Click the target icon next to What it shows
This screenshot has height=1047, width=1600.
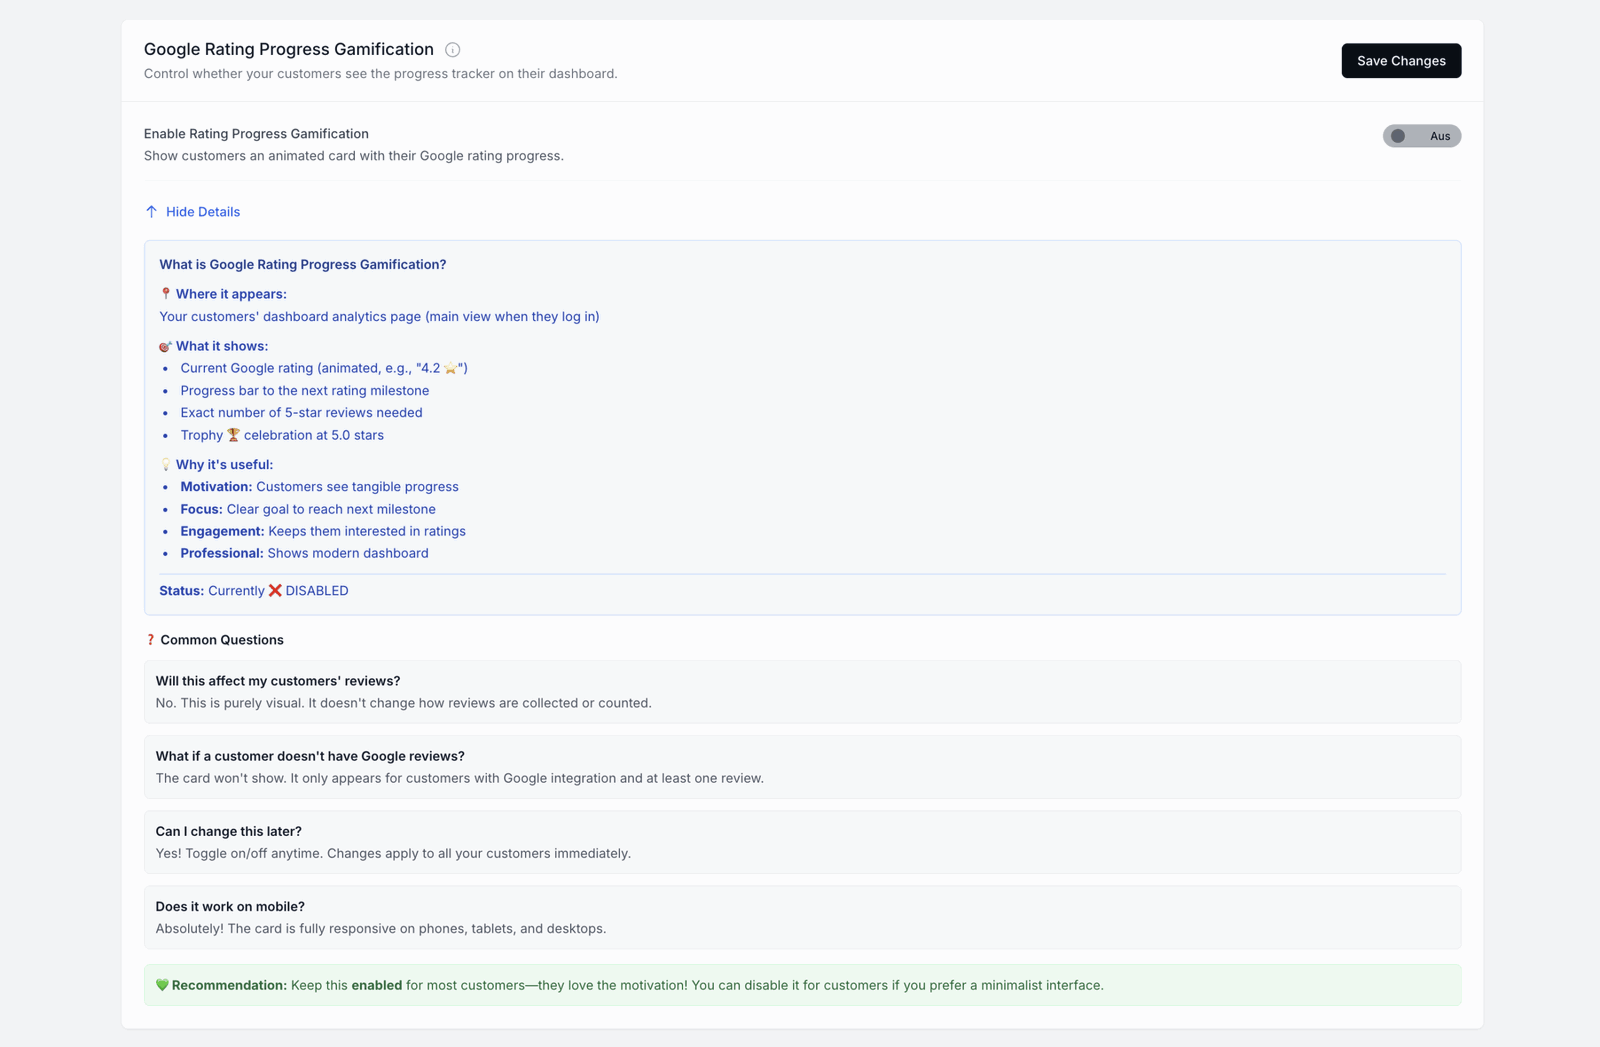tap(165, 345)
